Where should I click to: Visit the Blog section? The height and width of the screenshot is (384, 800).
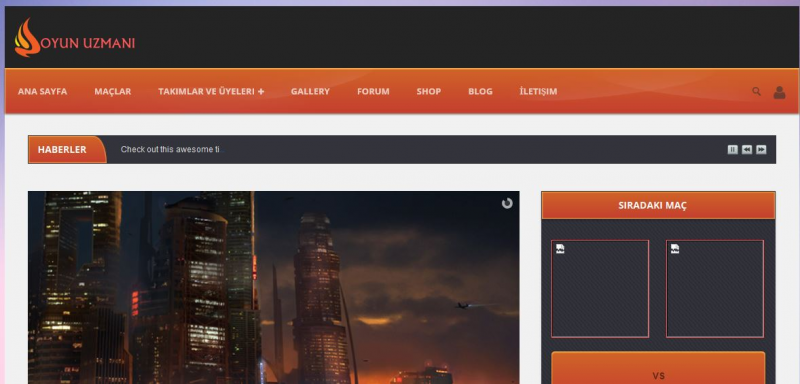click(x=481, y=91)
